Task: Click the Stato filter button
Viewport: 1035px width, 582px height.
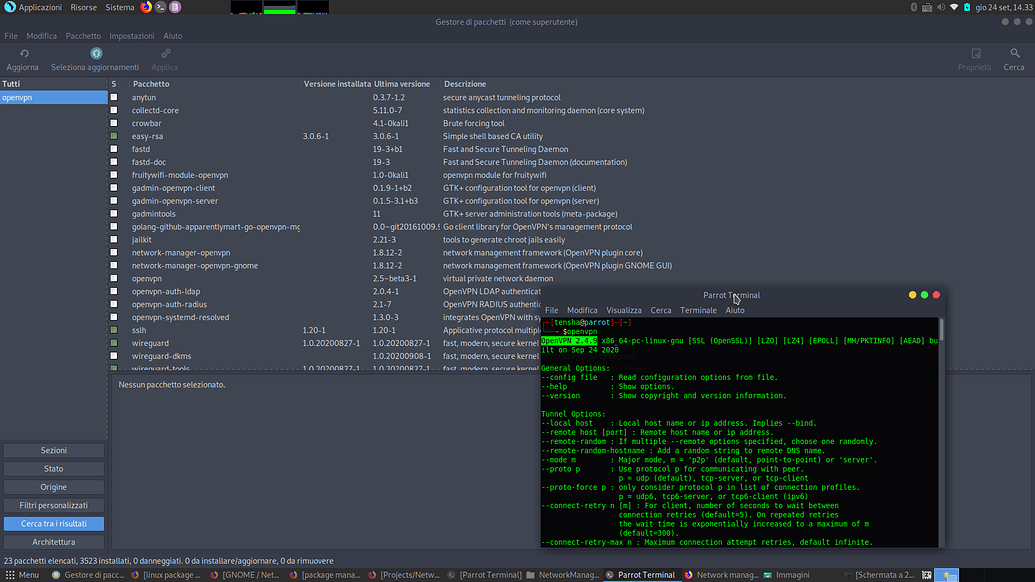Action: point(53,469)
